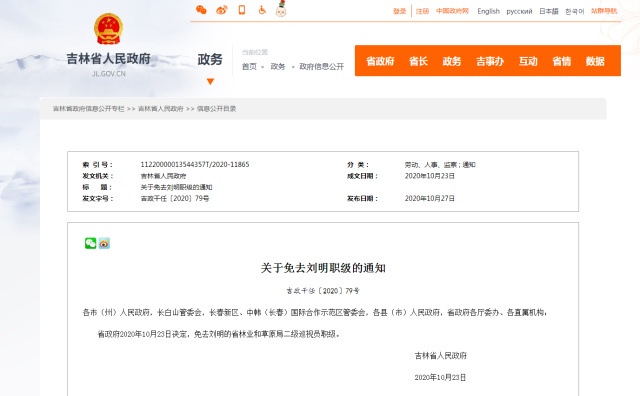Switch language to русский
This screenshot has width=640, height=396.
[x=519, y=11]
